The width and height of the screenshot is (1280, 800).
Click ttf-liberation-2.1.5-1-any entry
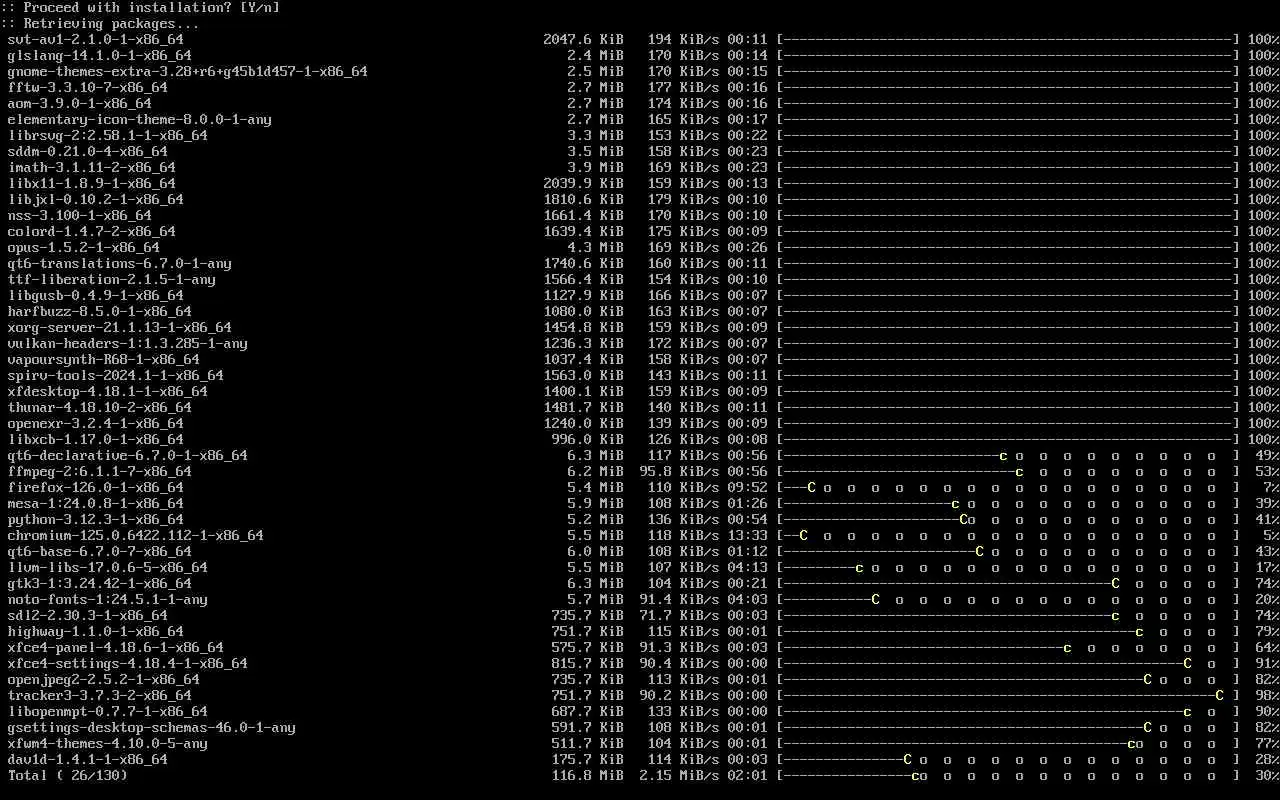pyautogui.click(x=112, y=280)
